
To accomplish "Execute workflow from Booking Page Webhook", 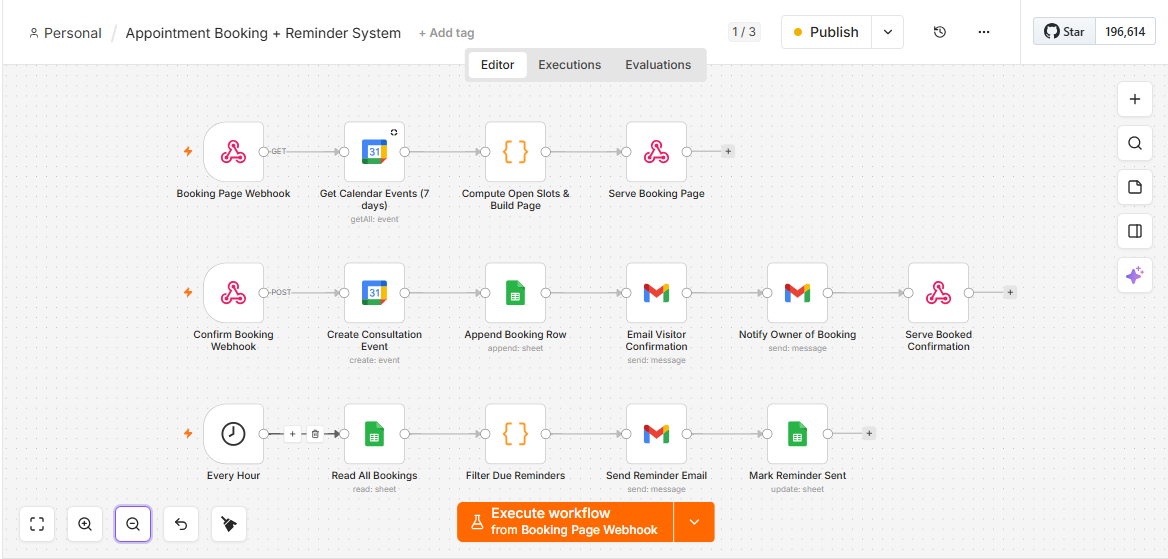I will click(x=565, y=522).
